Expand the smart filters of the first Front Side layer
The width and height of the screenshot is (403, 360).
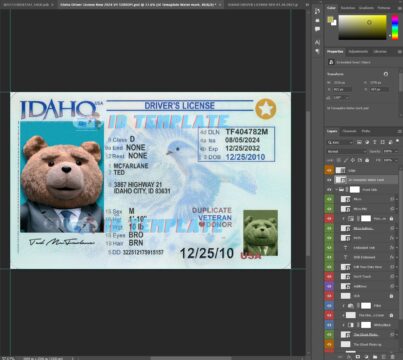[x=397, y=199]
